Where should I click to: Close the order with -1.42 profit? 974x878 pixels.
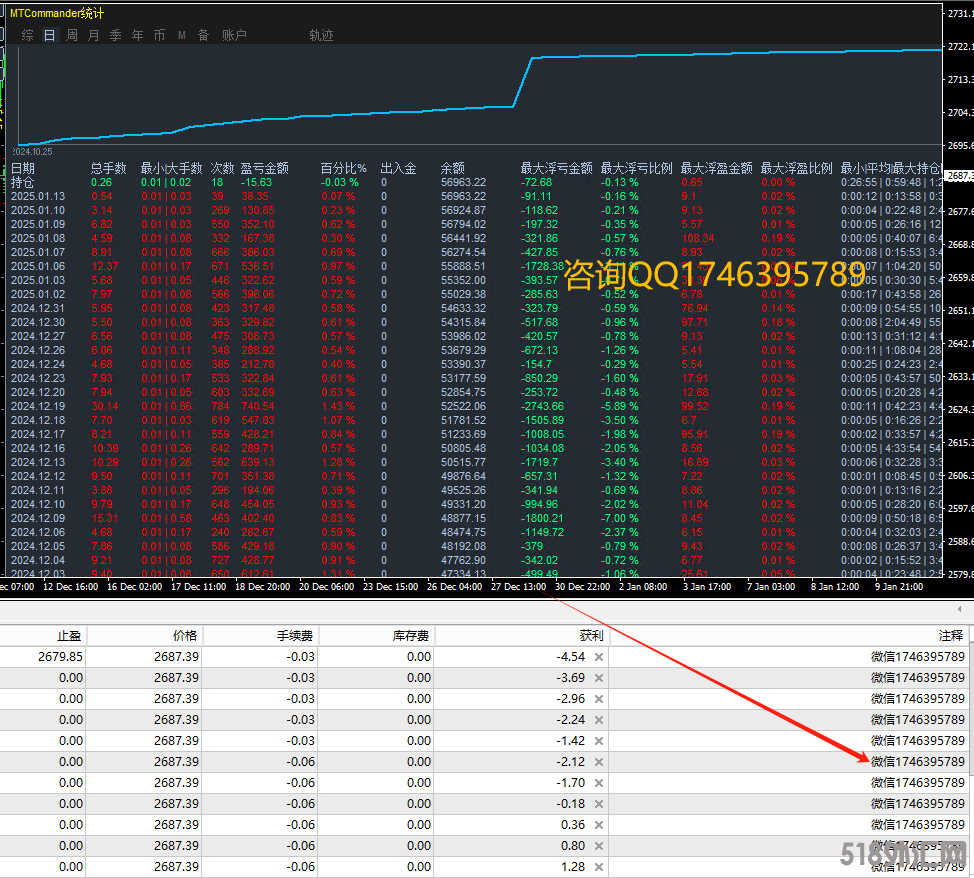(599, 741)
